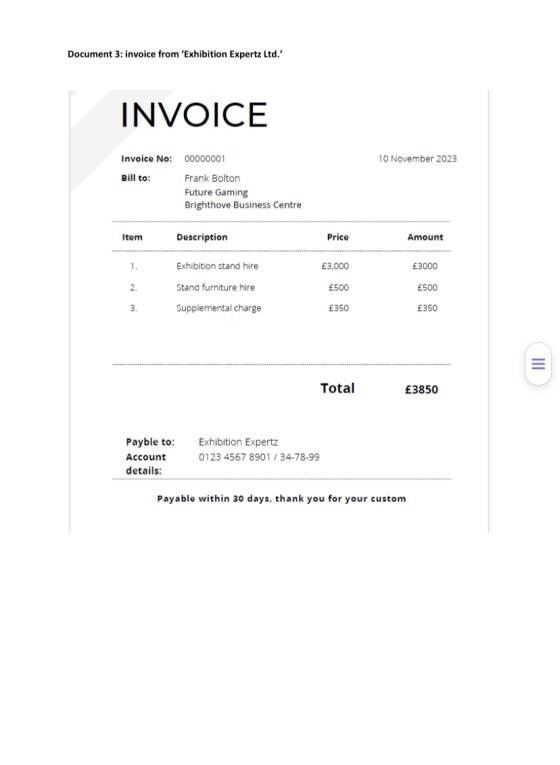Click the Payable within 30 days note
Image resolution: width=560 pixels, height=765 pixels.
pyautogui.click(x=281, y=499)
